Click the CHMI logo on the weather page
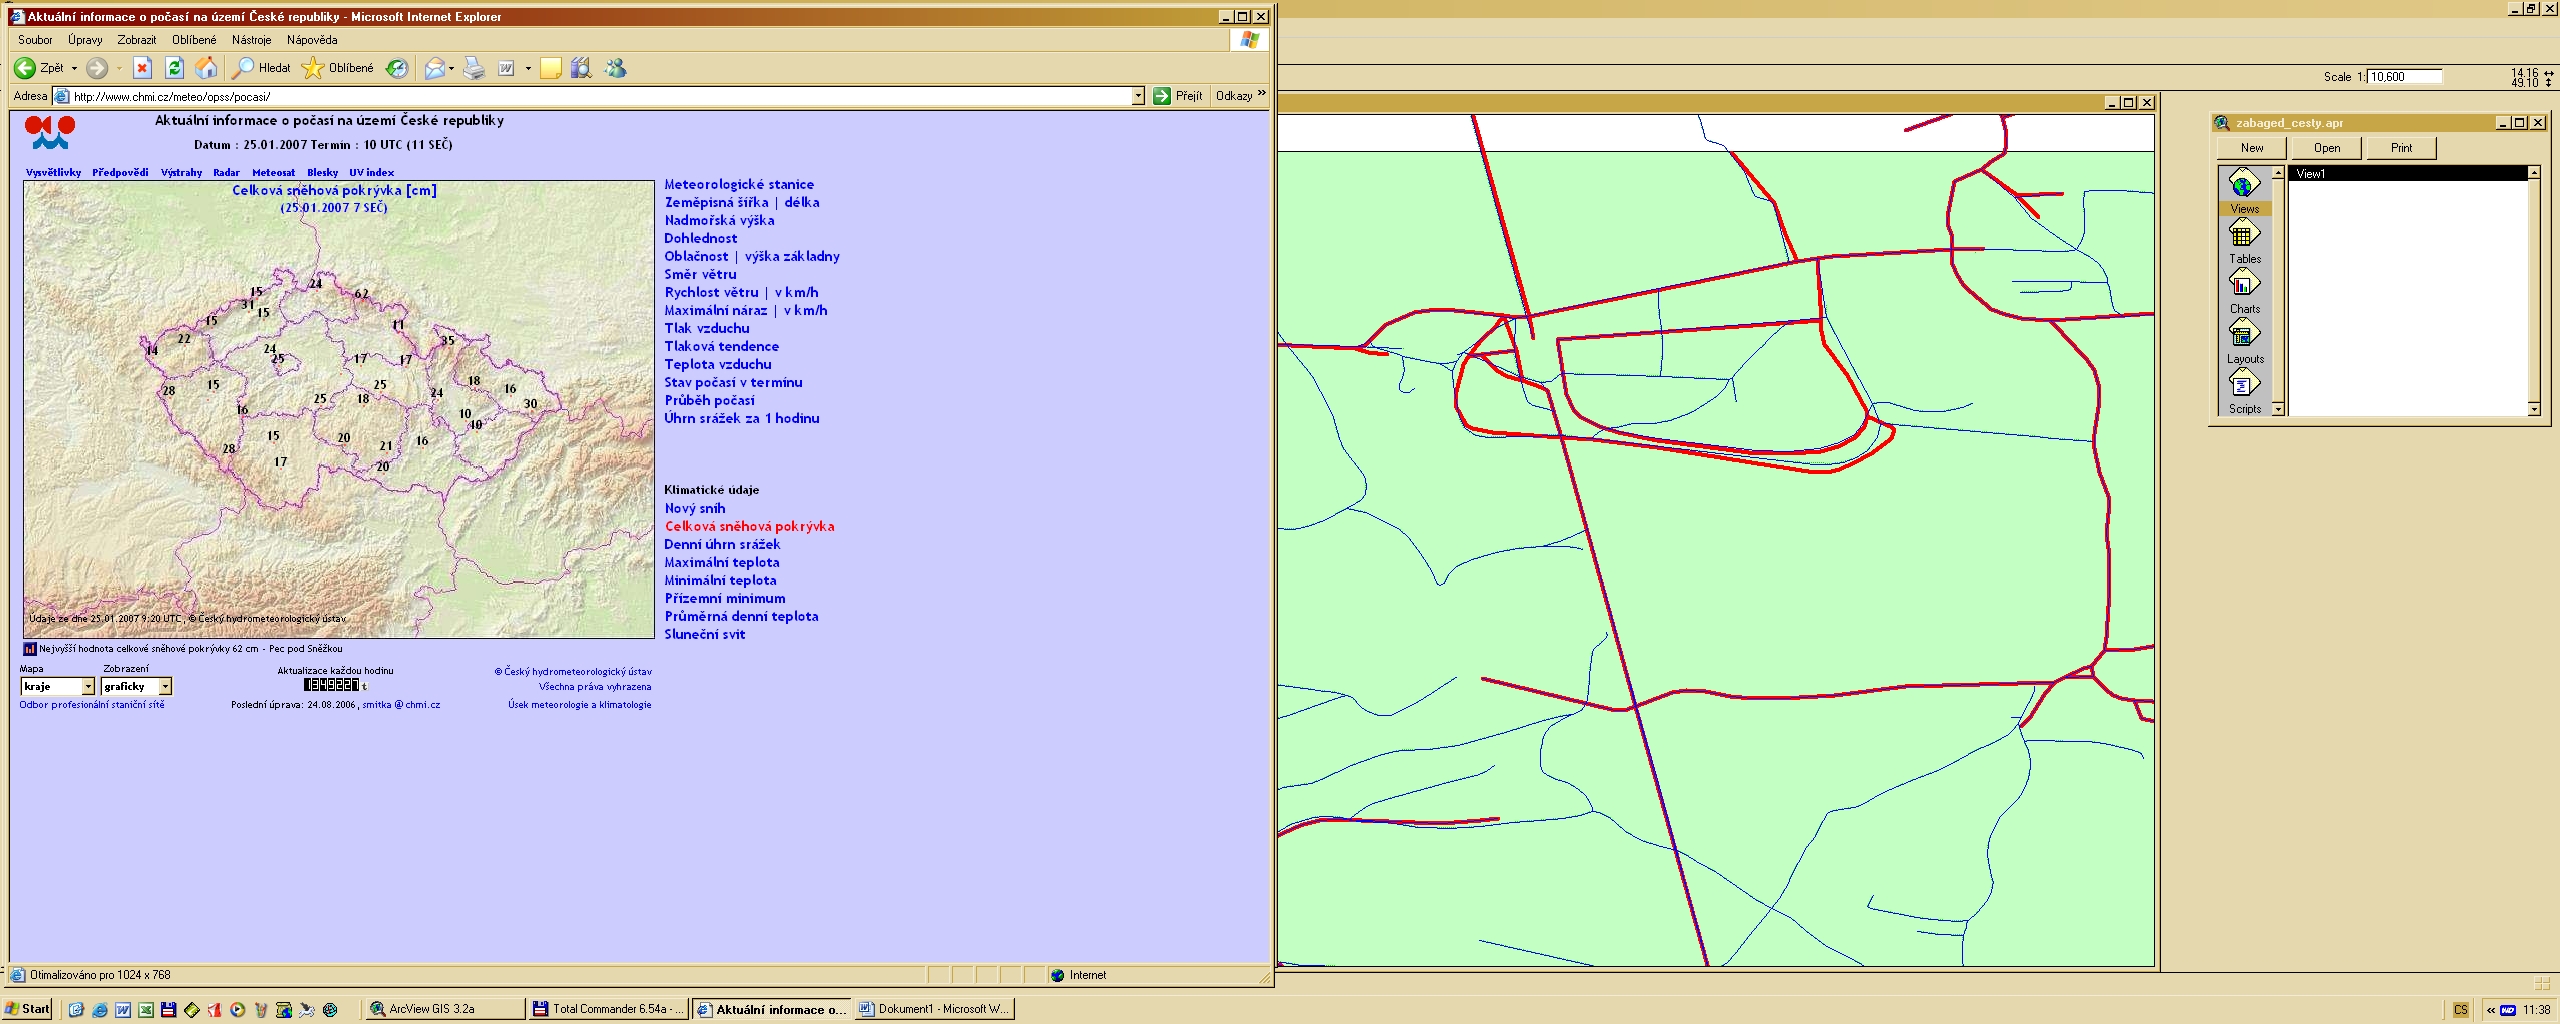 point(50,132)
